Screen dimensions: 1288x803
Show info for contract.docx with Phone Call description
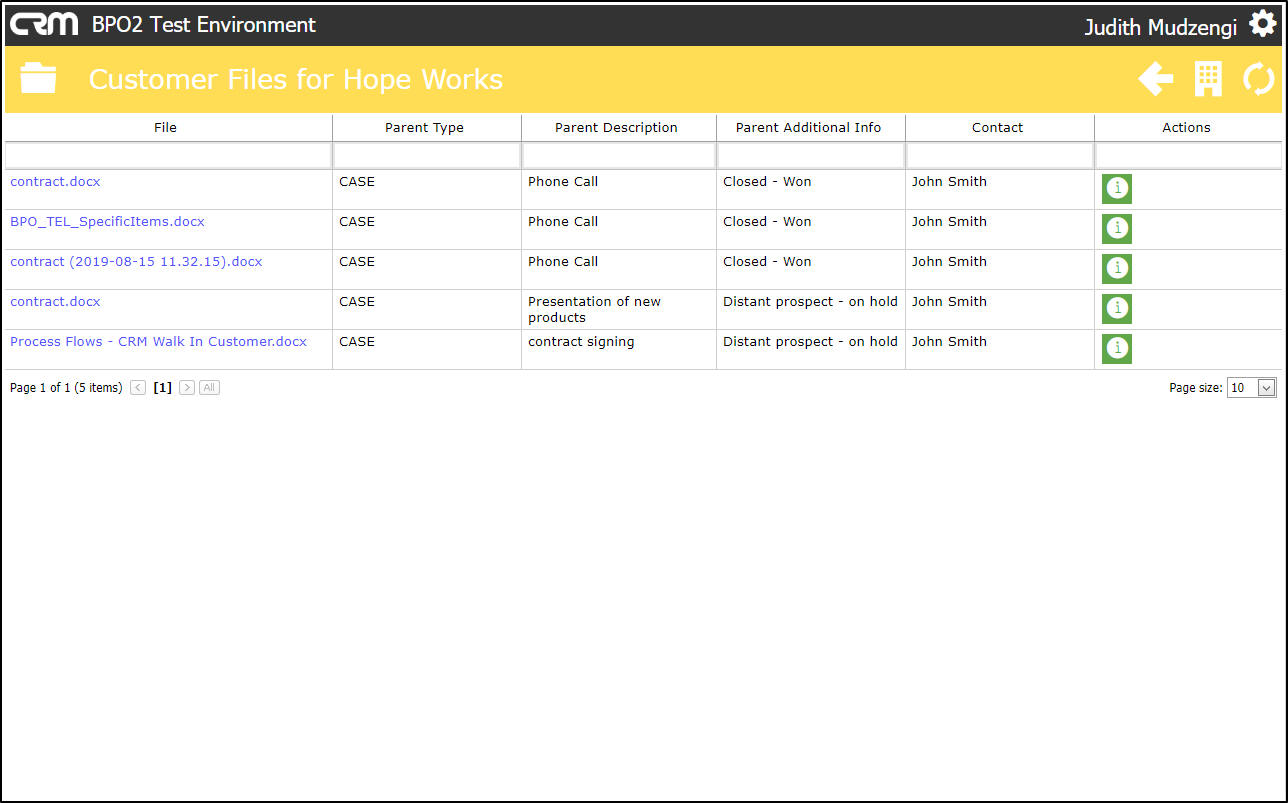pos(1117,189)
